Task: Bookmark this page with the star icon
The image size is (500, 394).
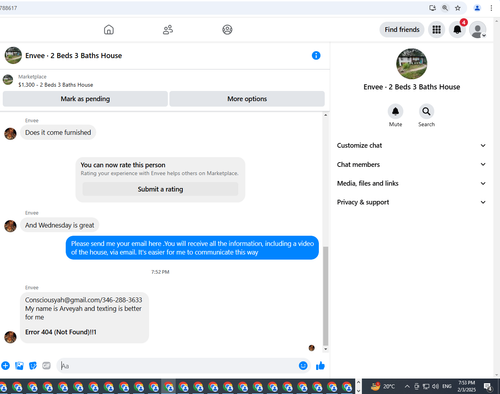Action: (458, 8)
